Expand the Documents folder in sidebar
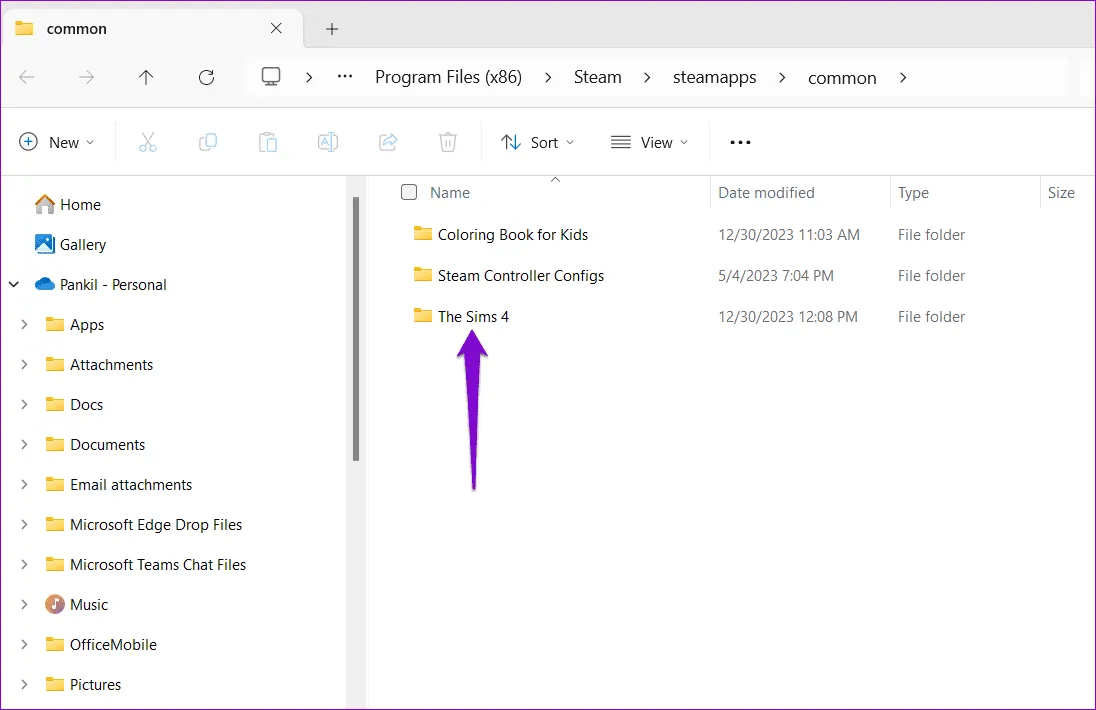The height and width of the screenshot is (710, 1096). coord(24,445)
